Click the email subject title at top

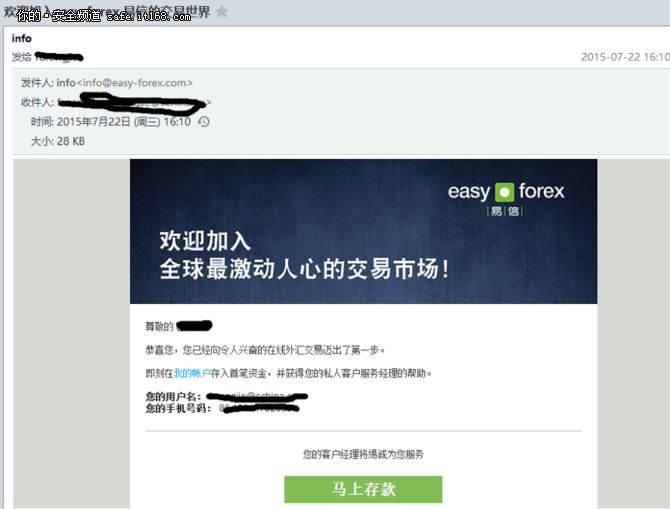click(x=107, y=12)
